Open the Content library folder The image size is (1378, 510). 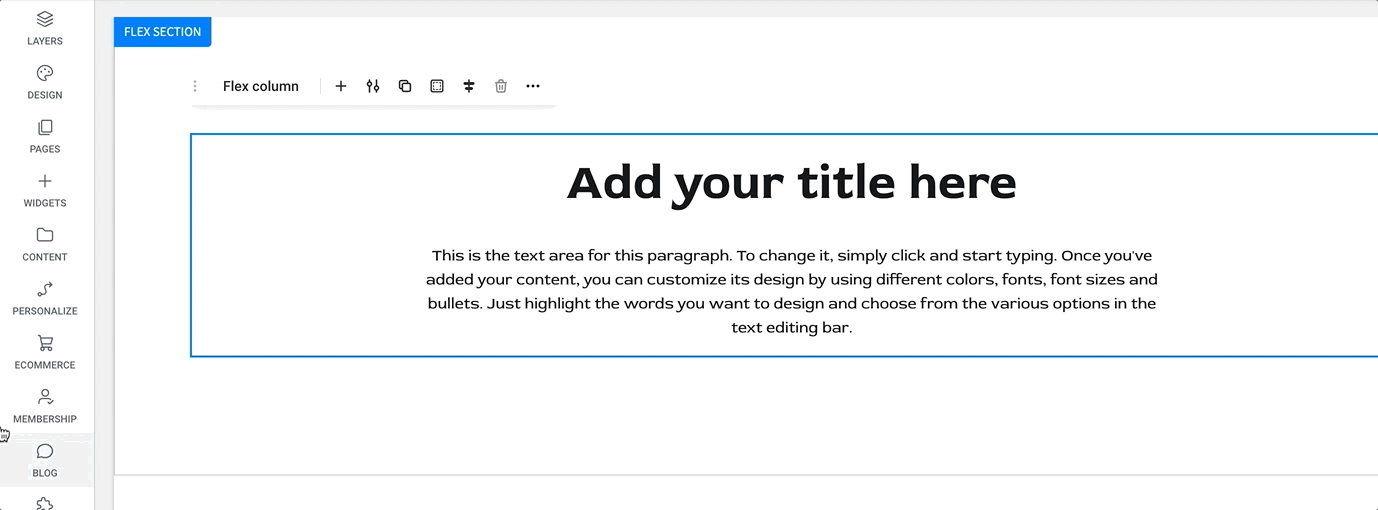44,244
